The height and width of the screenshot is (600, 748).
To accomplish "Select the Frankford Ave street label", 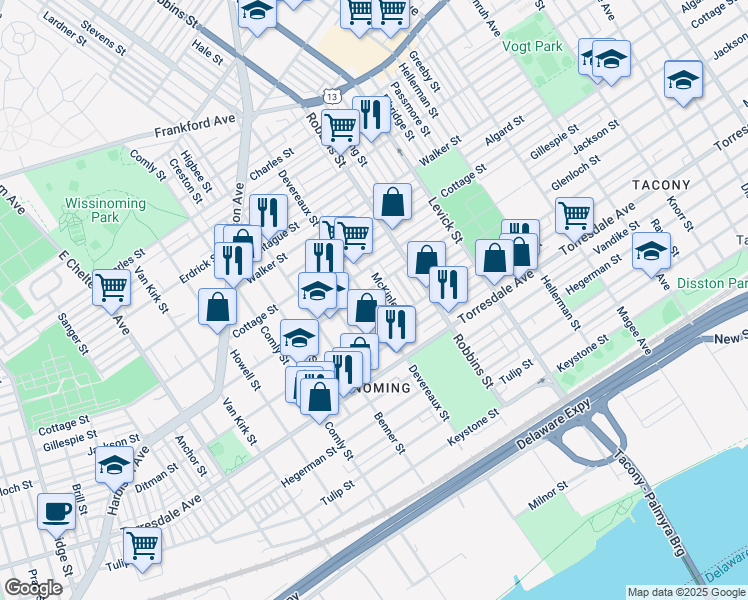I will point(195,126).
